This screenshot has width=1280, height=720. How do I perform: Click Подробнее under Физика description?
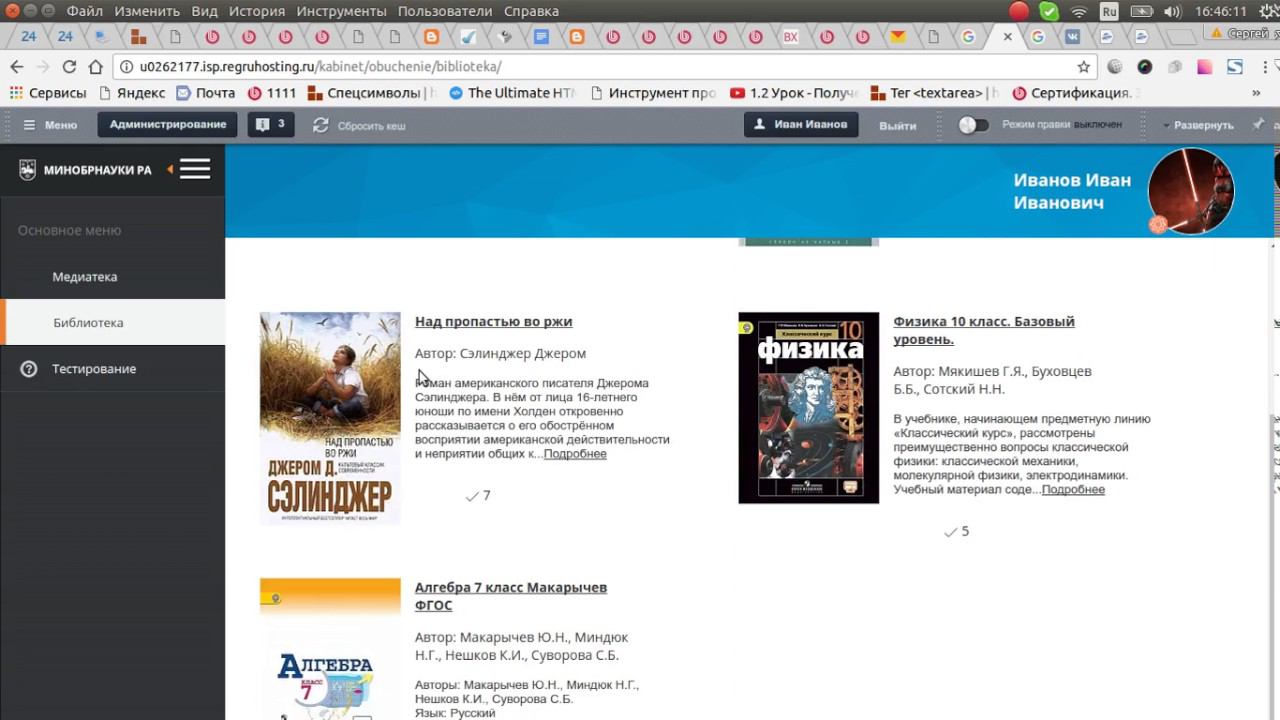click(x=1073, y=490)
